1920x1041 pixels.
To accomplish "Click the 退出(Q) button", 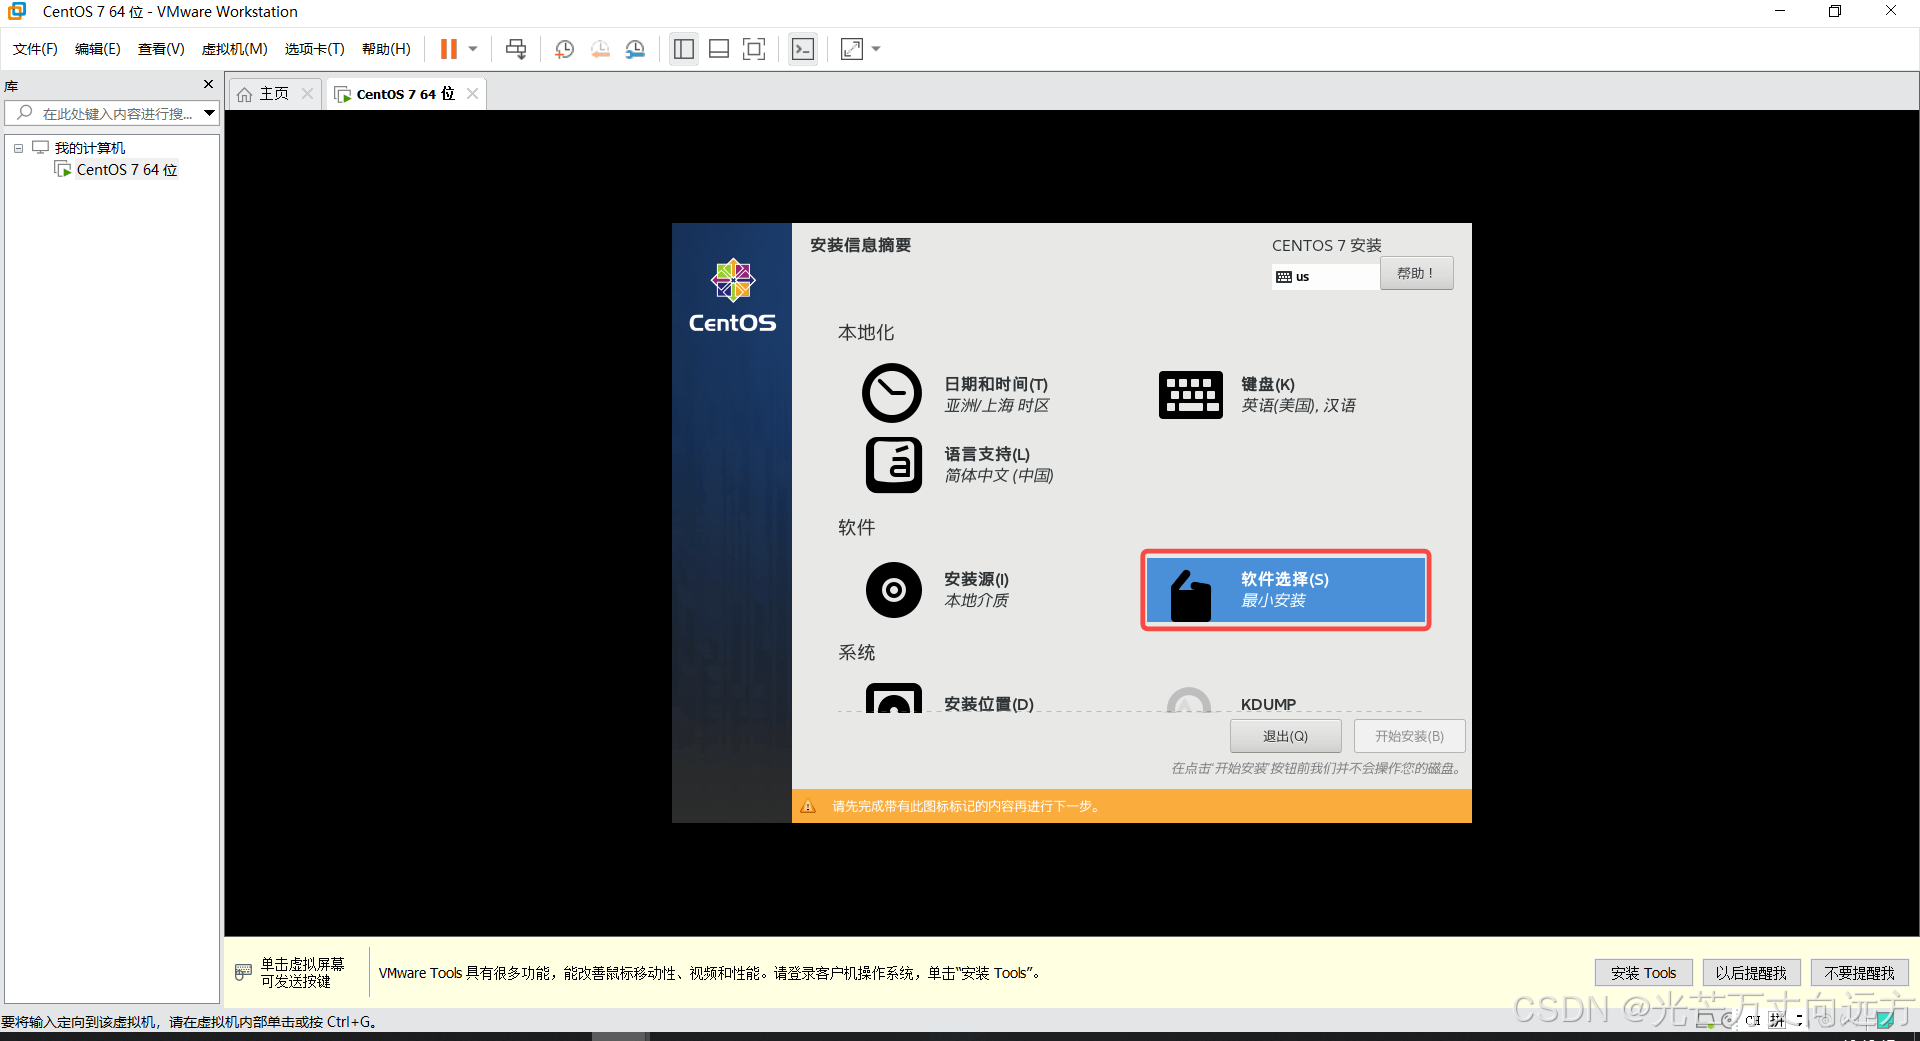I will tap(1285, 736).
